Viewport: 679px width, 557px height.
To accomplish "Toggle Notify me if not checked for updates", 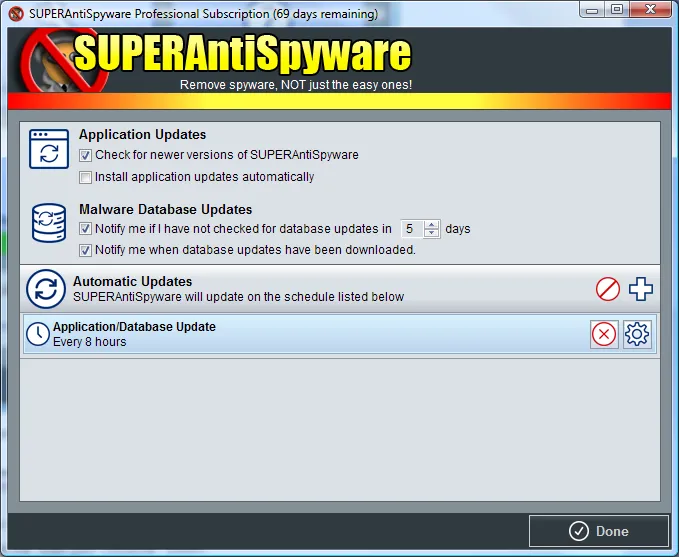I will tap(86, 229).
